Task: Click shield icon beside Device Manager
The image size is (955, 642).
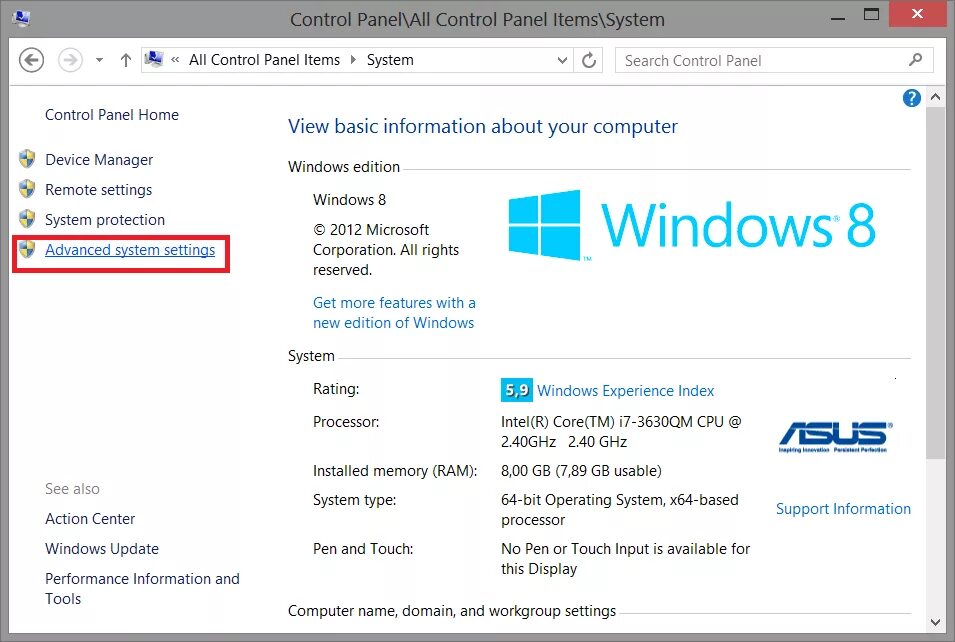Action: 27,159
